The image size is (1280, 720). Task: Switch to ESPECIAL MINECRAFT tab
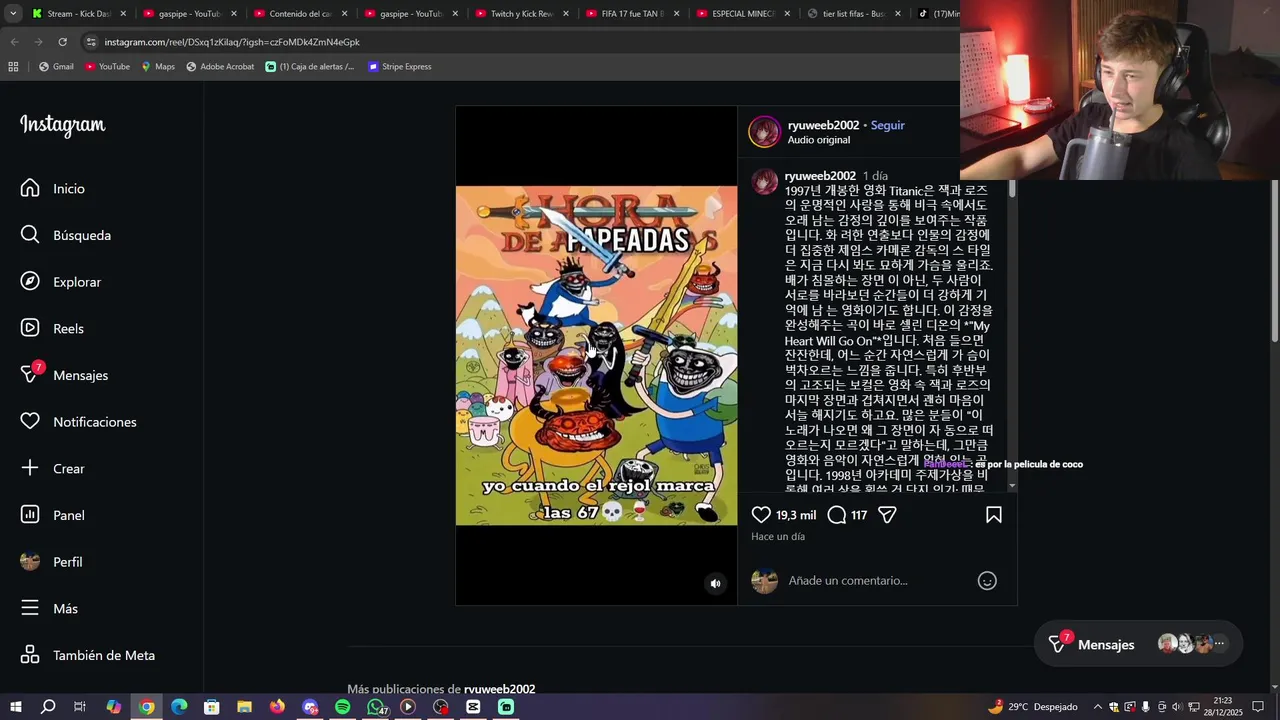742,14
